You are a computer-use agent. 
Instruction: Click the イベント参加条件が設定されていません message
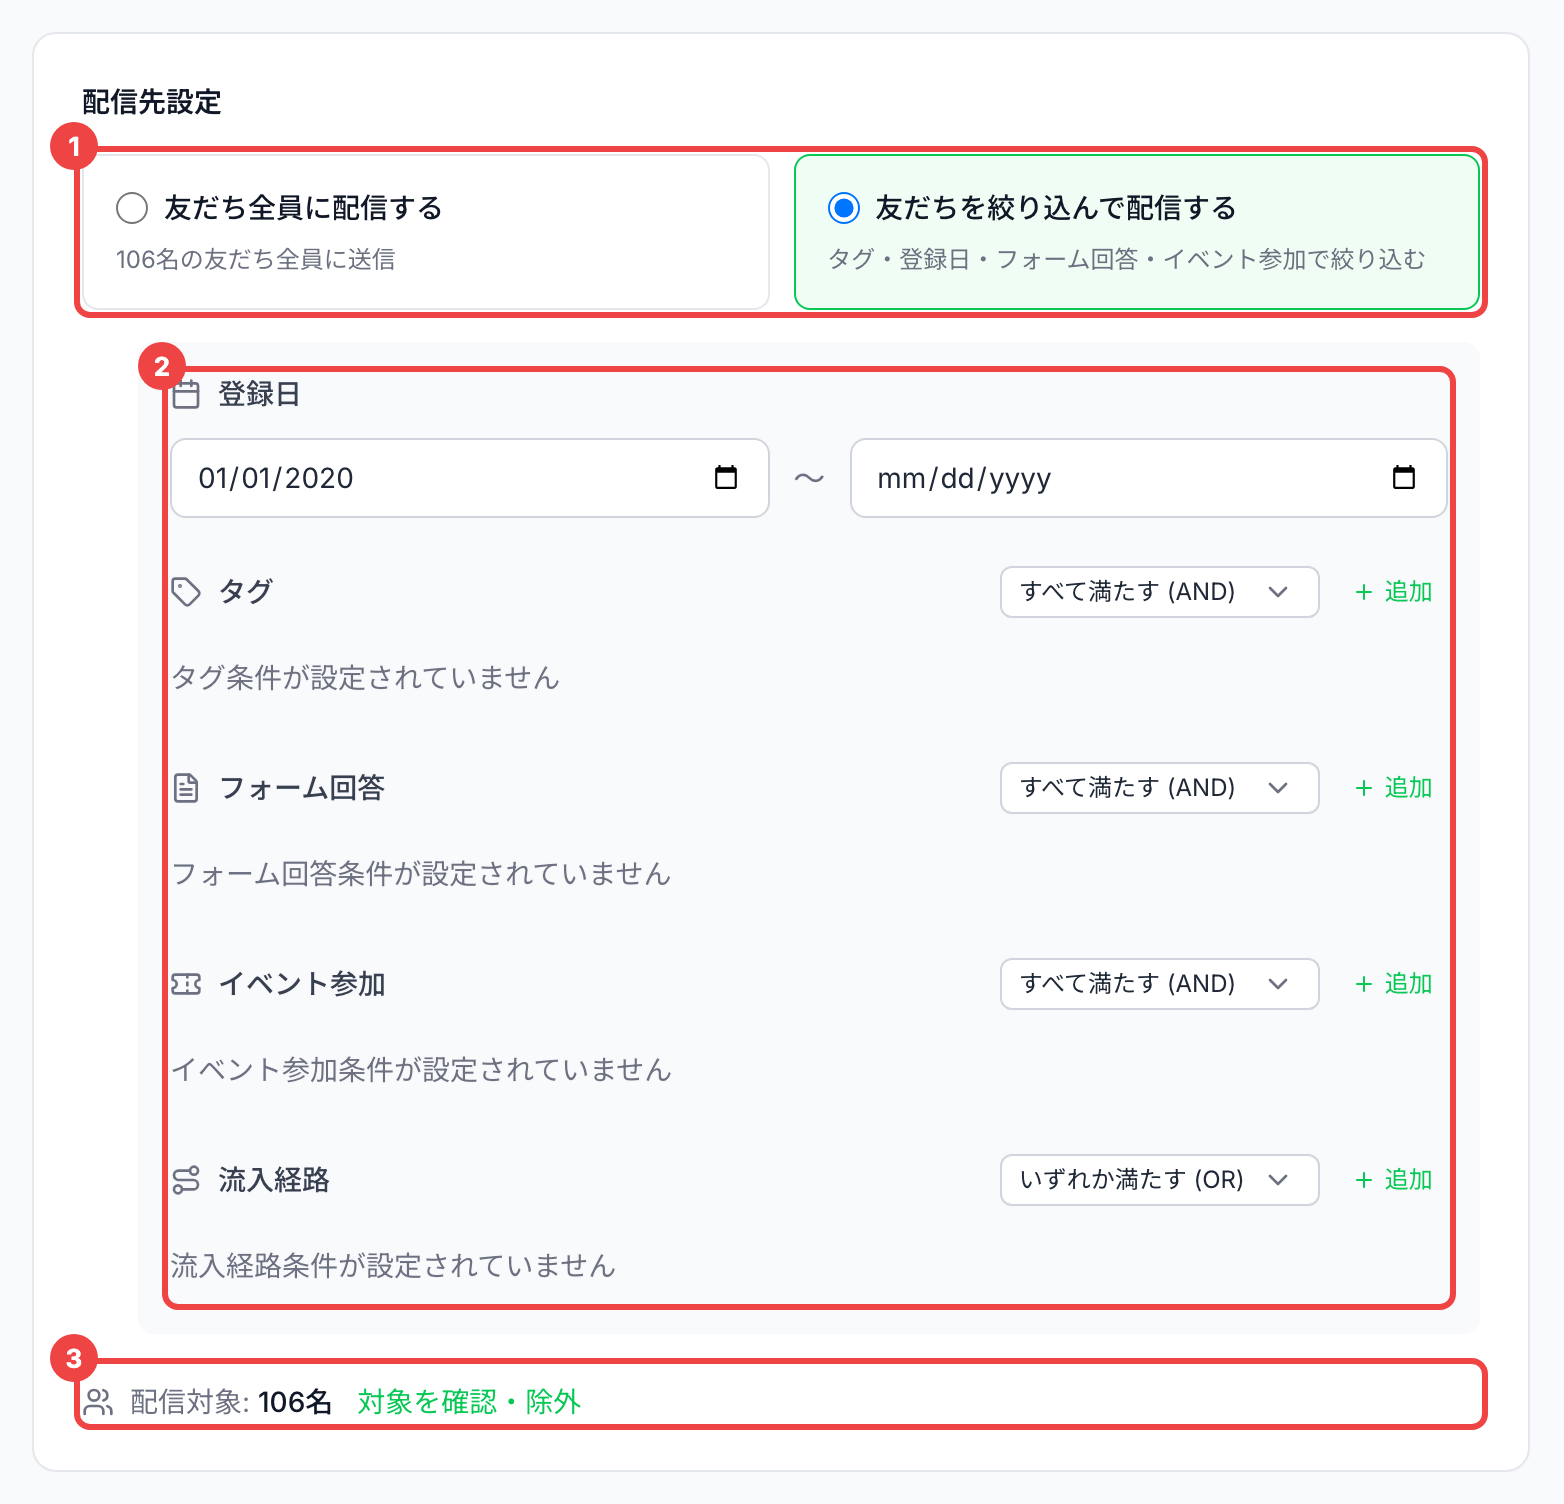421,1070
